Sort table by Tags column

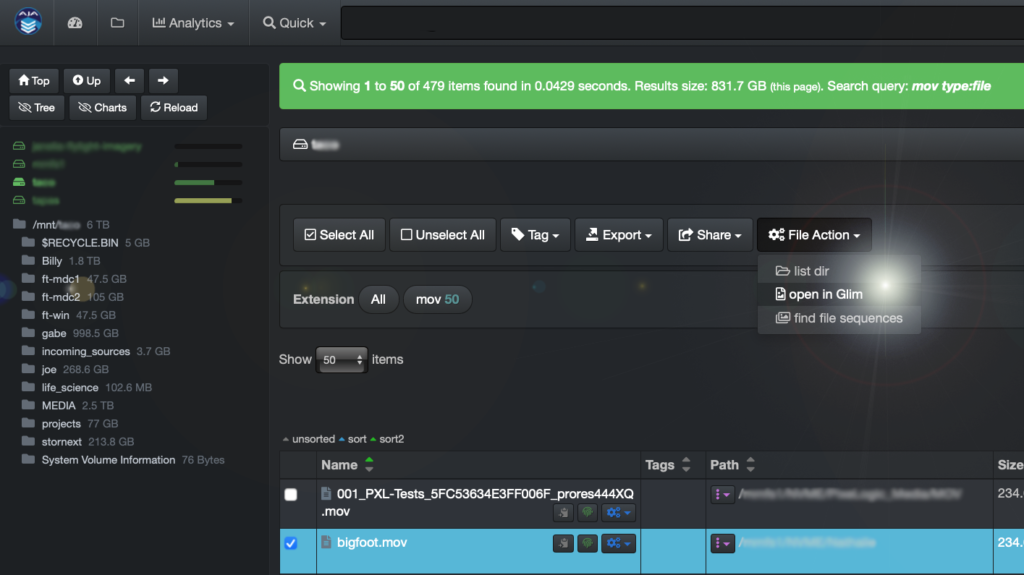(x=667, y=465)
